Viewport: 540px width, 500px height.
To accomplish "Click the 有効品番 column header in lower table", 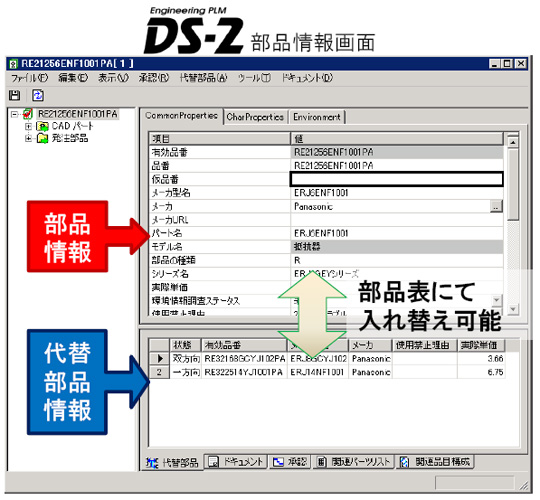I will tap(244, 345).
